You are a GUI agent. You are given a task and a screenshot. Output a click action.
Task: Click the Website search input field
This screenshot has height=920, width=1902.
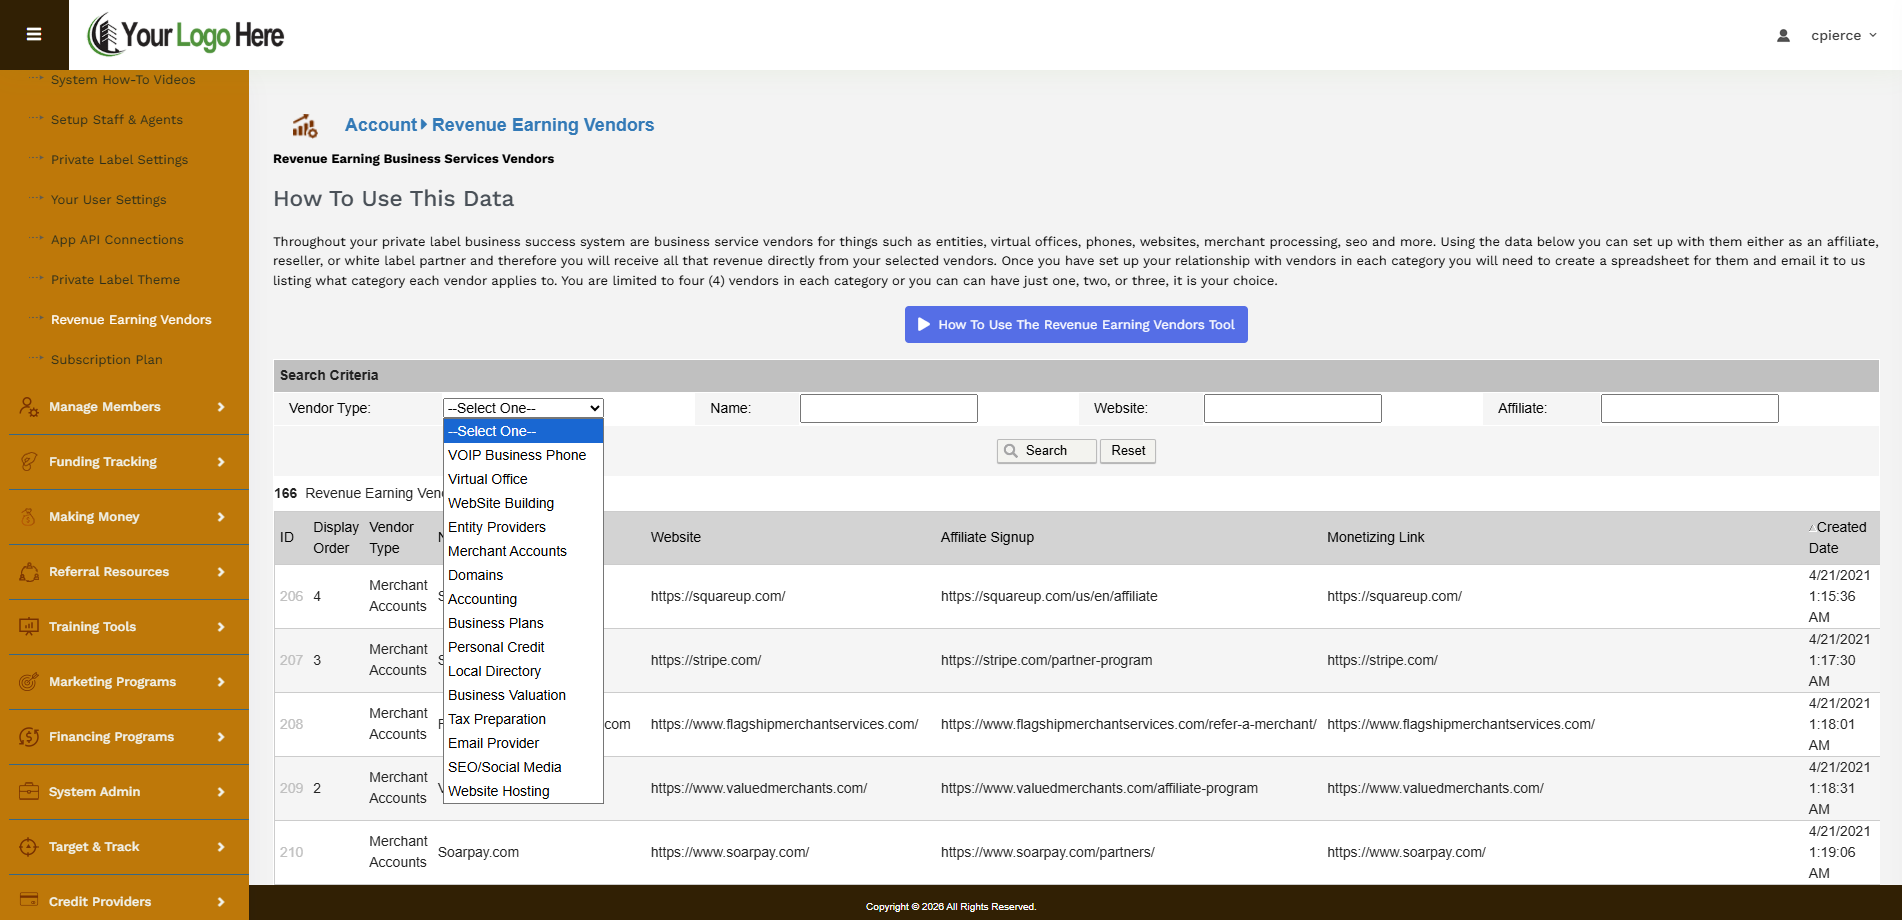pyautogui.click(x=1293, y=408)
